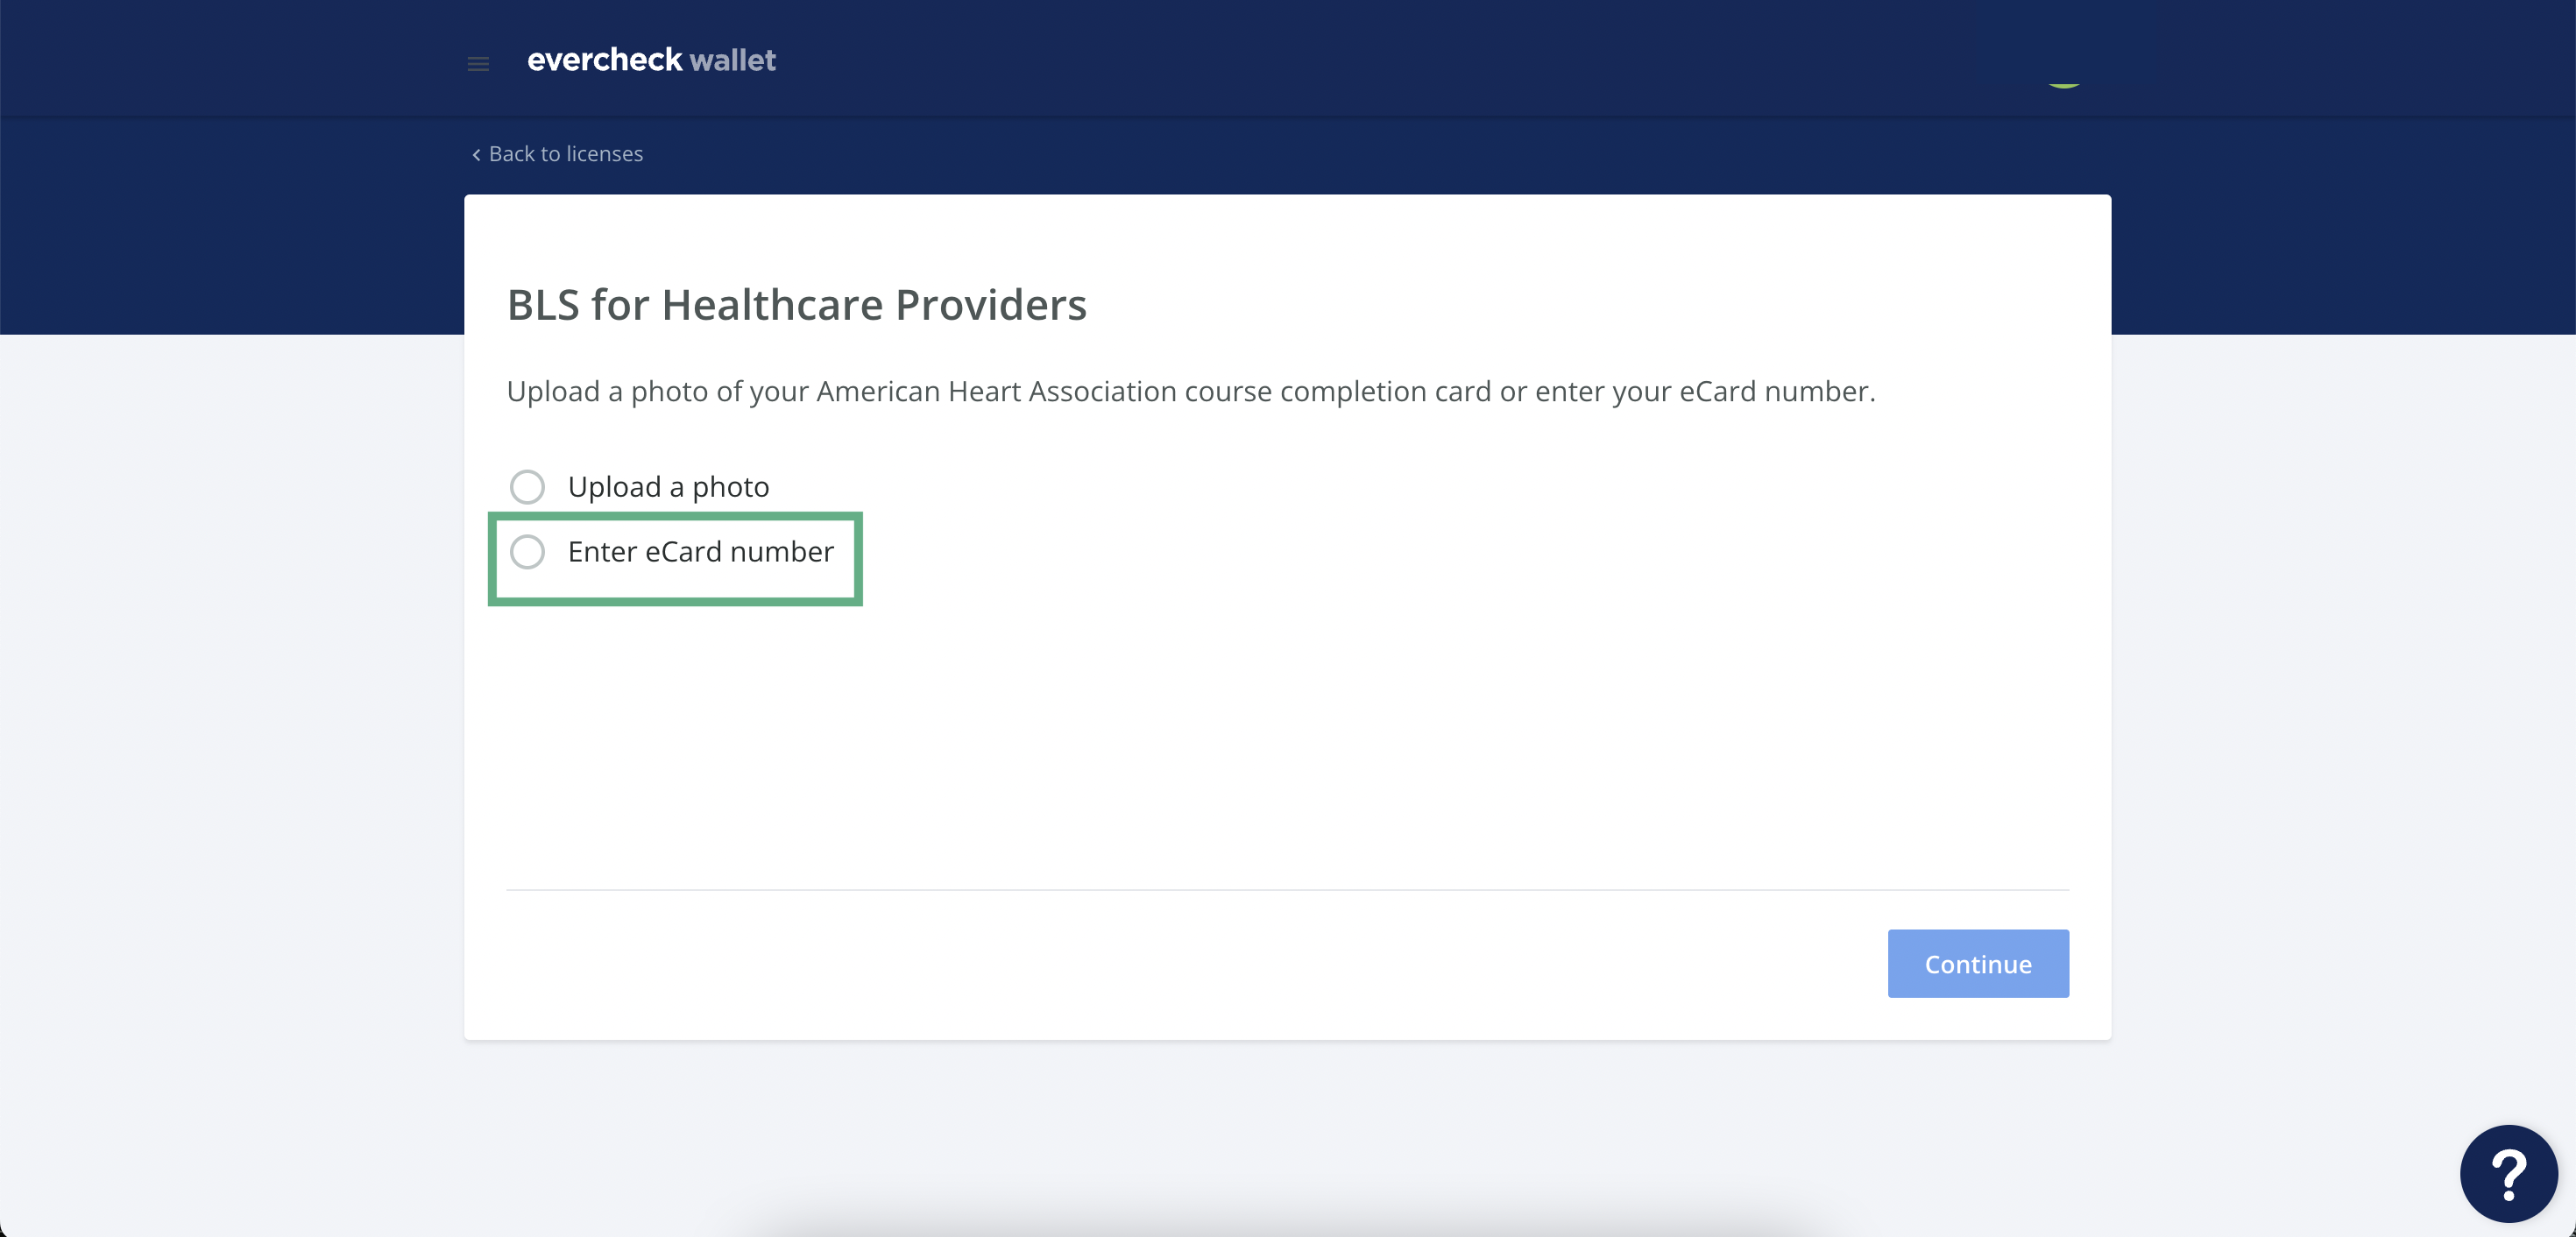Return home via the wallet brand icon

[x=651, y=60]
